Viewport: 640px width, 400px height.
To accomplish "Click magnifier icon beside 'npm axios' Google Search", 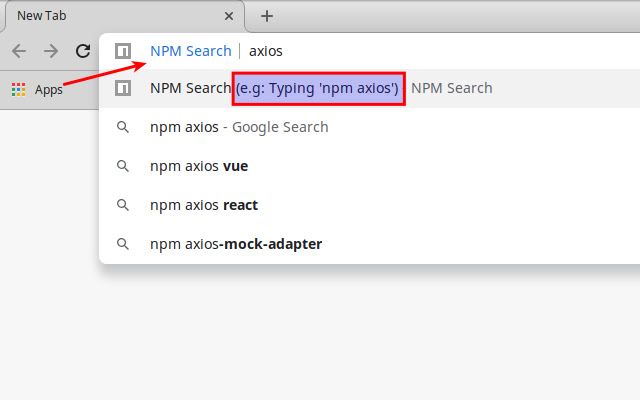I will [x=123, y=127].
